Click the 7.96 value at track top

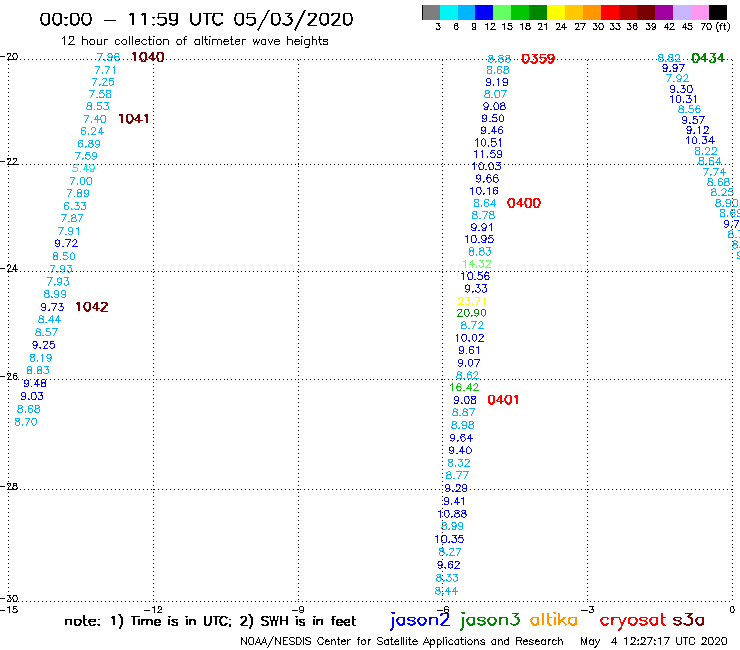click(x=108, y=57)
